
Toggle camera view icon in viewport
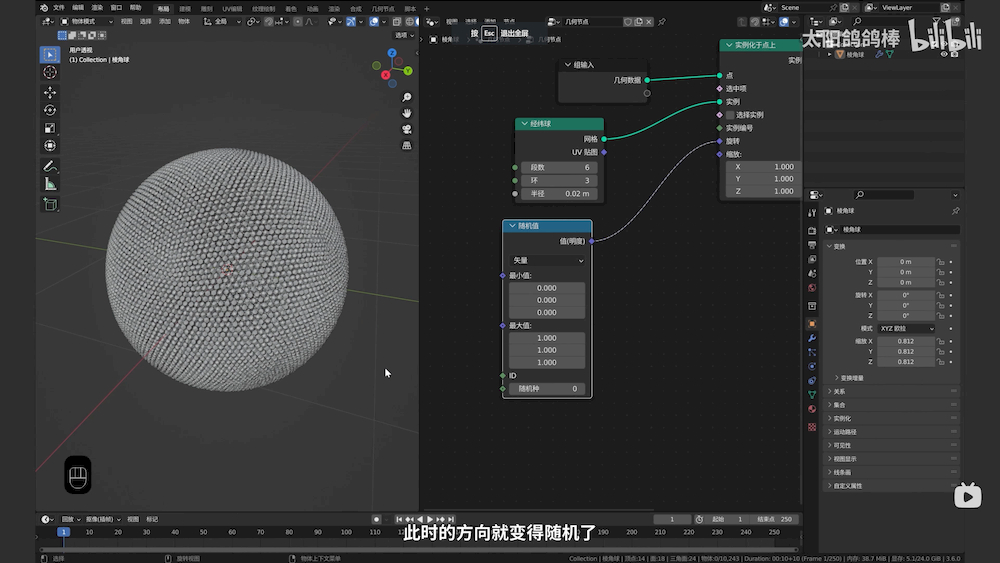click(406, 129)
